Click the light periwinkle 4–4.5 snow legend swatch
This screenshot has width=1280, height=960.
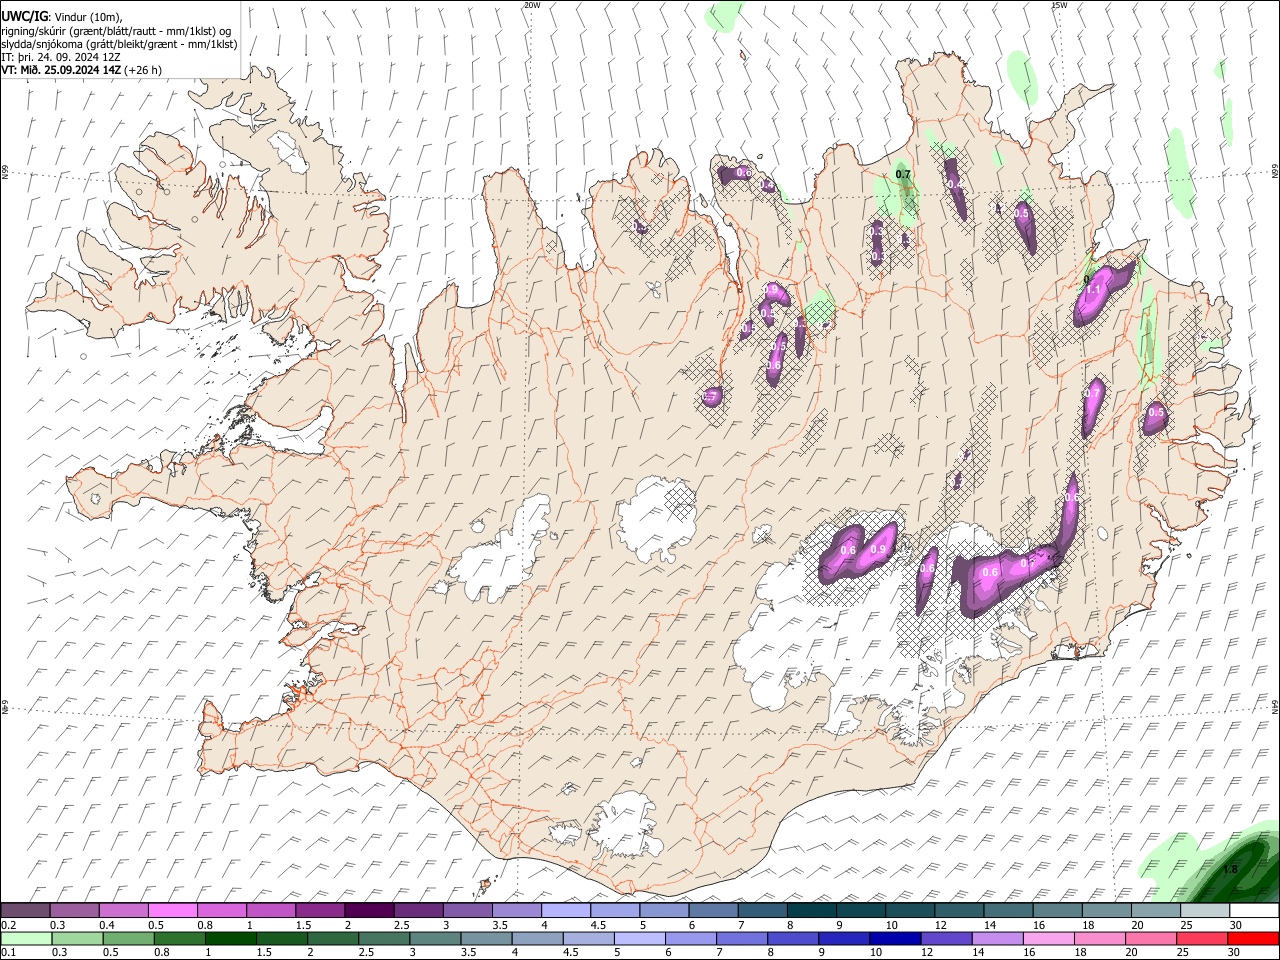(565, 911)
